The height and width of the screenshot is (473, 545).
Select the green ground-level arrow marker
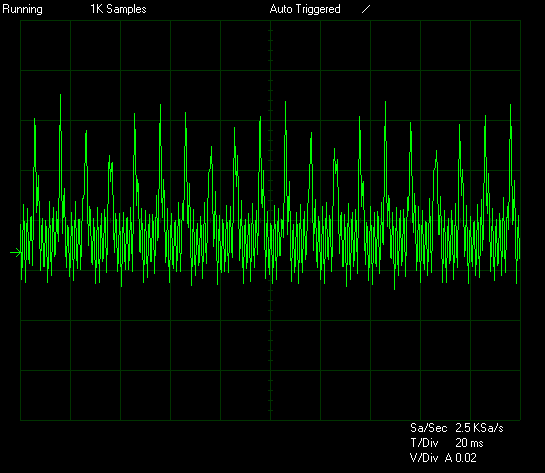[16, 253]
